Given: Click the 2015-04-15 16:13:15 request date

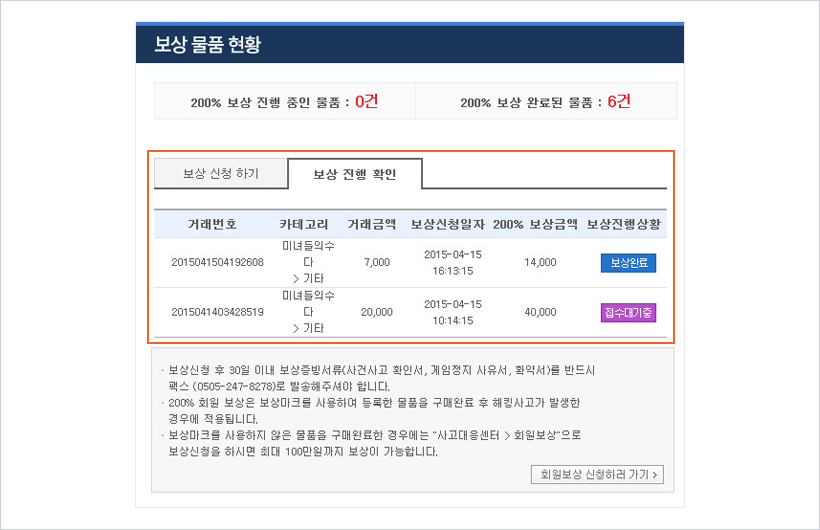Looking at the screenshot, I should pyautogui.click(x=453, y=262).
